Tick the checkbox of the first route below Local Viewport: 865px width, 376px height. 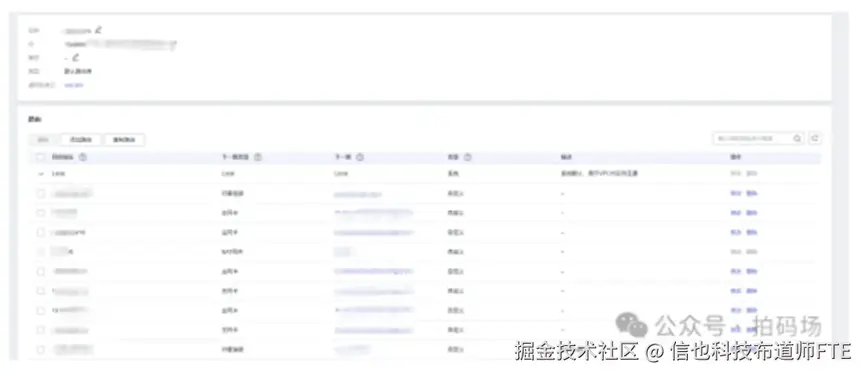[40, 194]
